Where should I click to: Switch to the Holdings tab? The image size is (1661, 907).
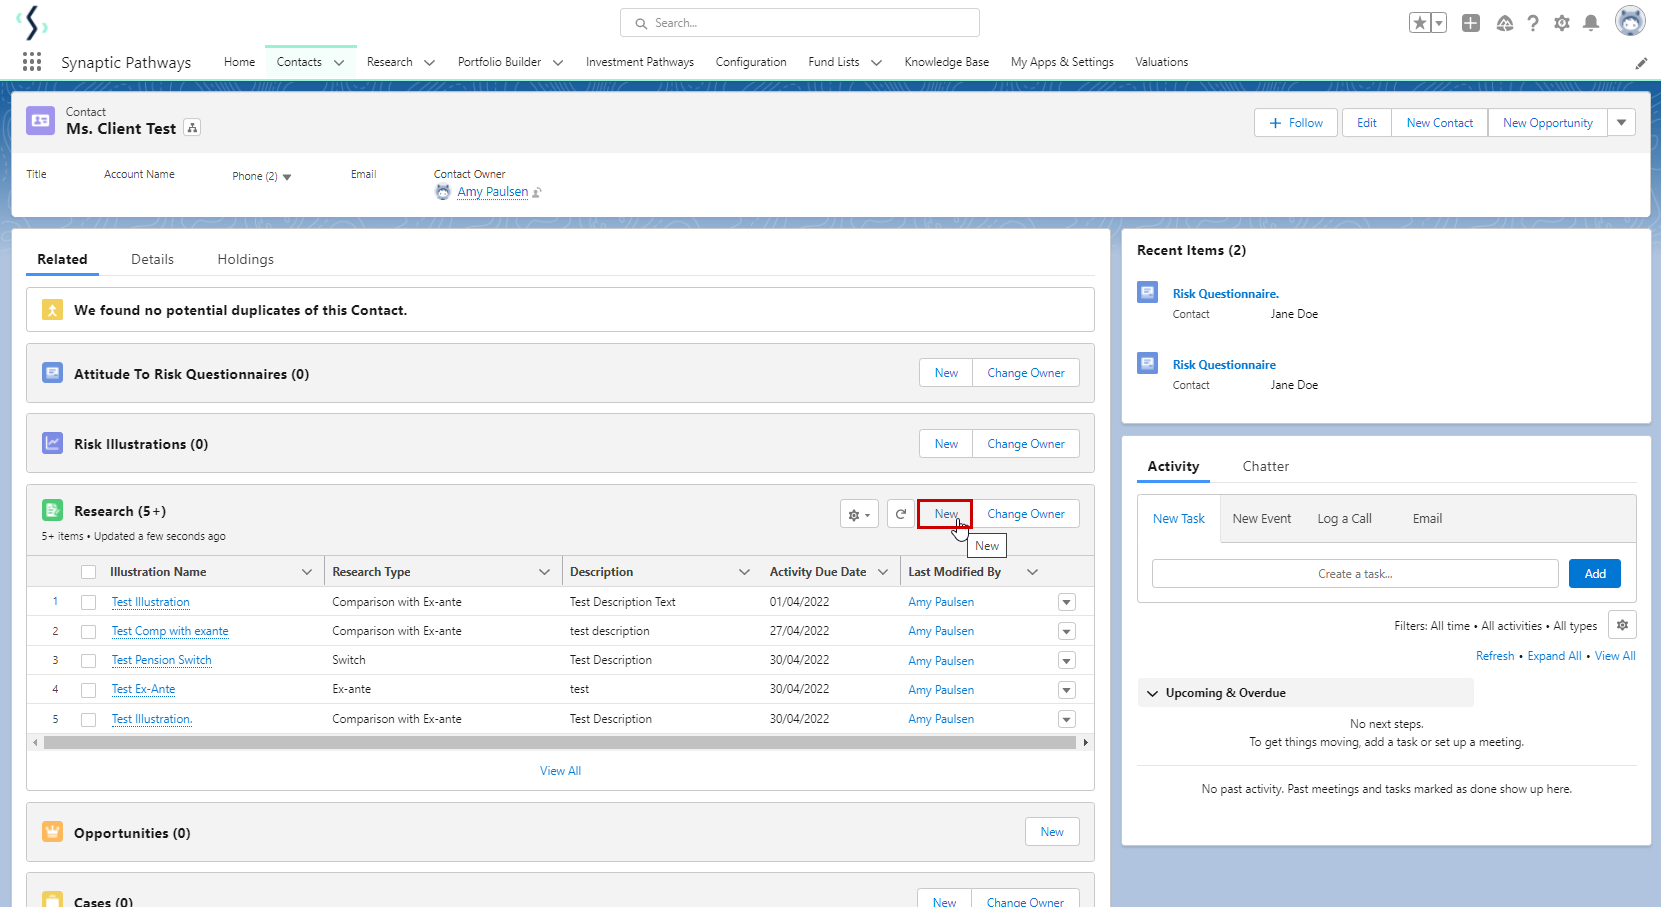[x=245, y=259]
